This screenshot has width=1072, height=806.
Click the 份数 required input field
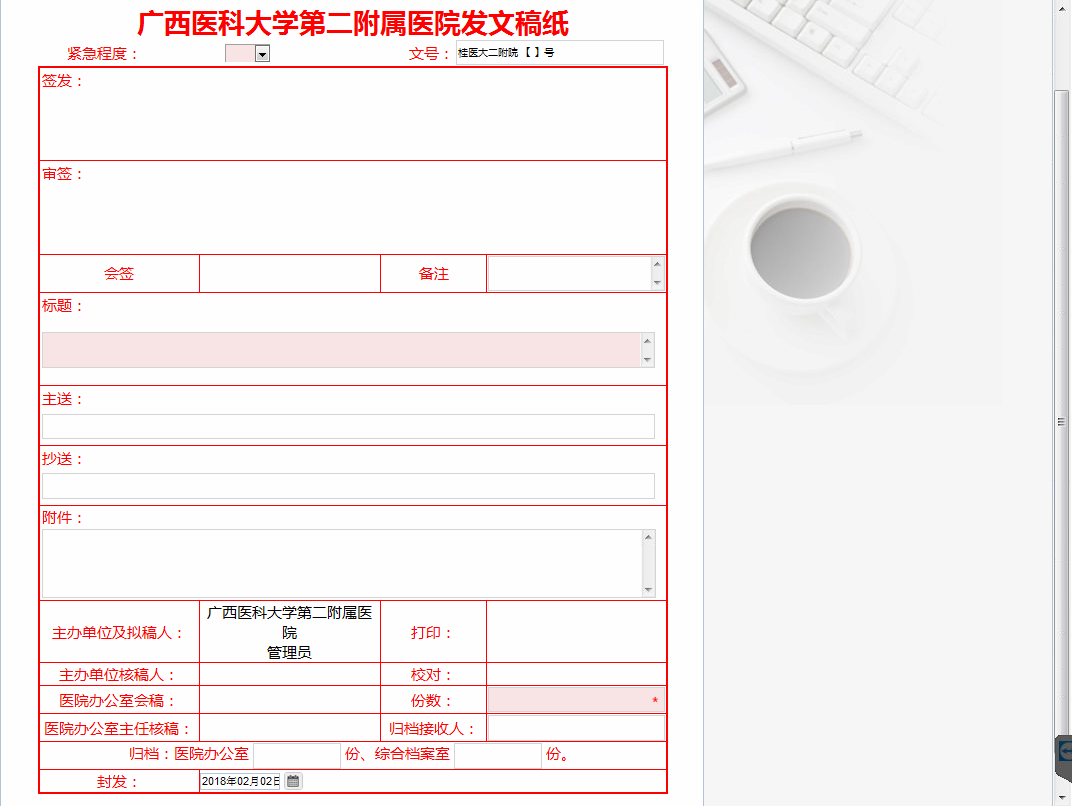(x=576, y=700)
